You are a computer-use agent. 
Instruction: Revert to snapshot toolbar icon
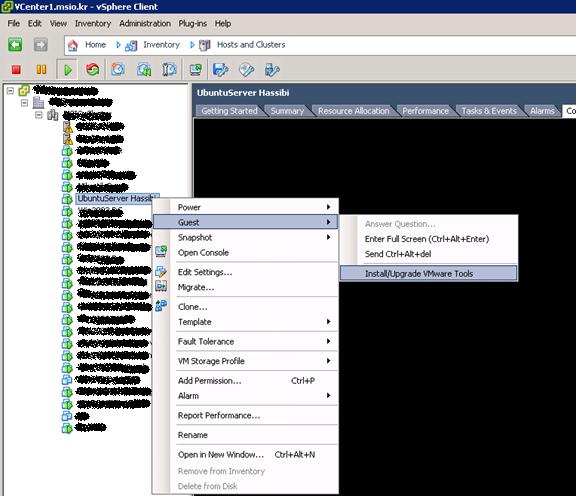(x=144, y=69)
